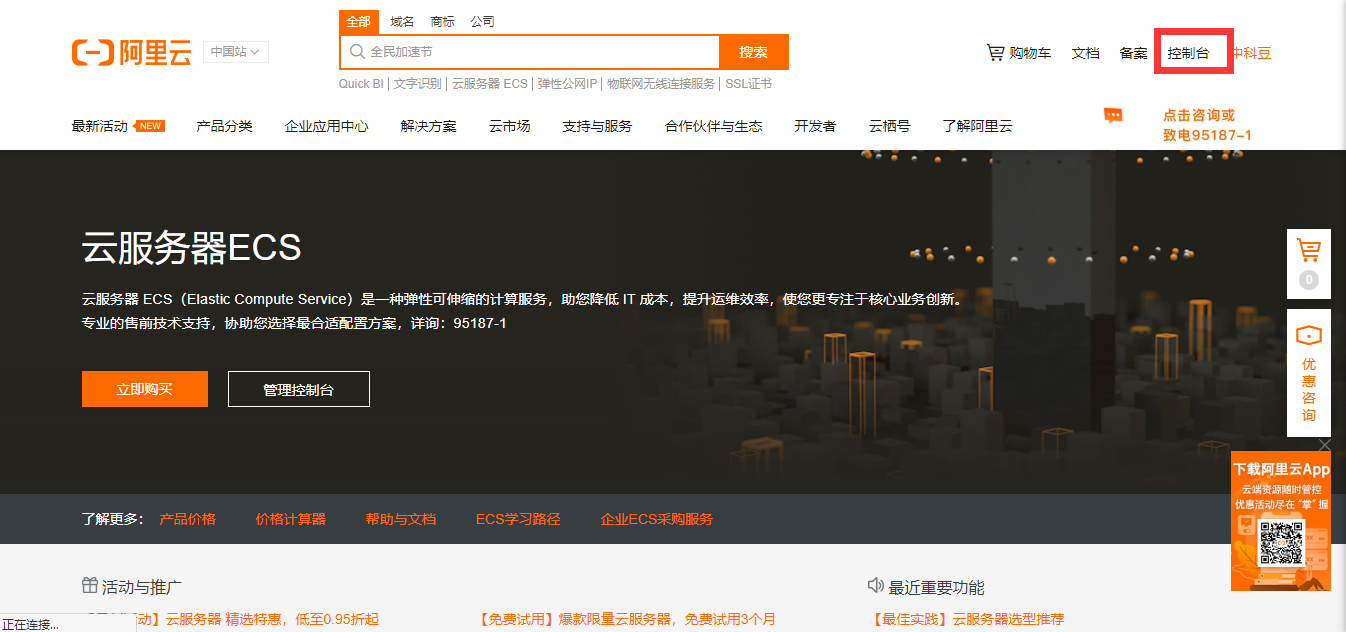
Task: Click the orange 搜索 button
Action: pyautogui.click(x=754, y=52)
